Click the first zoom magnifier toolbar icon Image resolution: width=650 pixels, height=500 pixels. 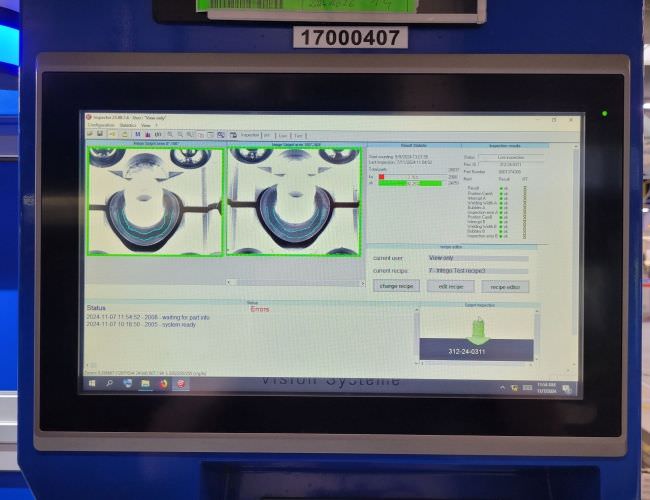(170, 135)
